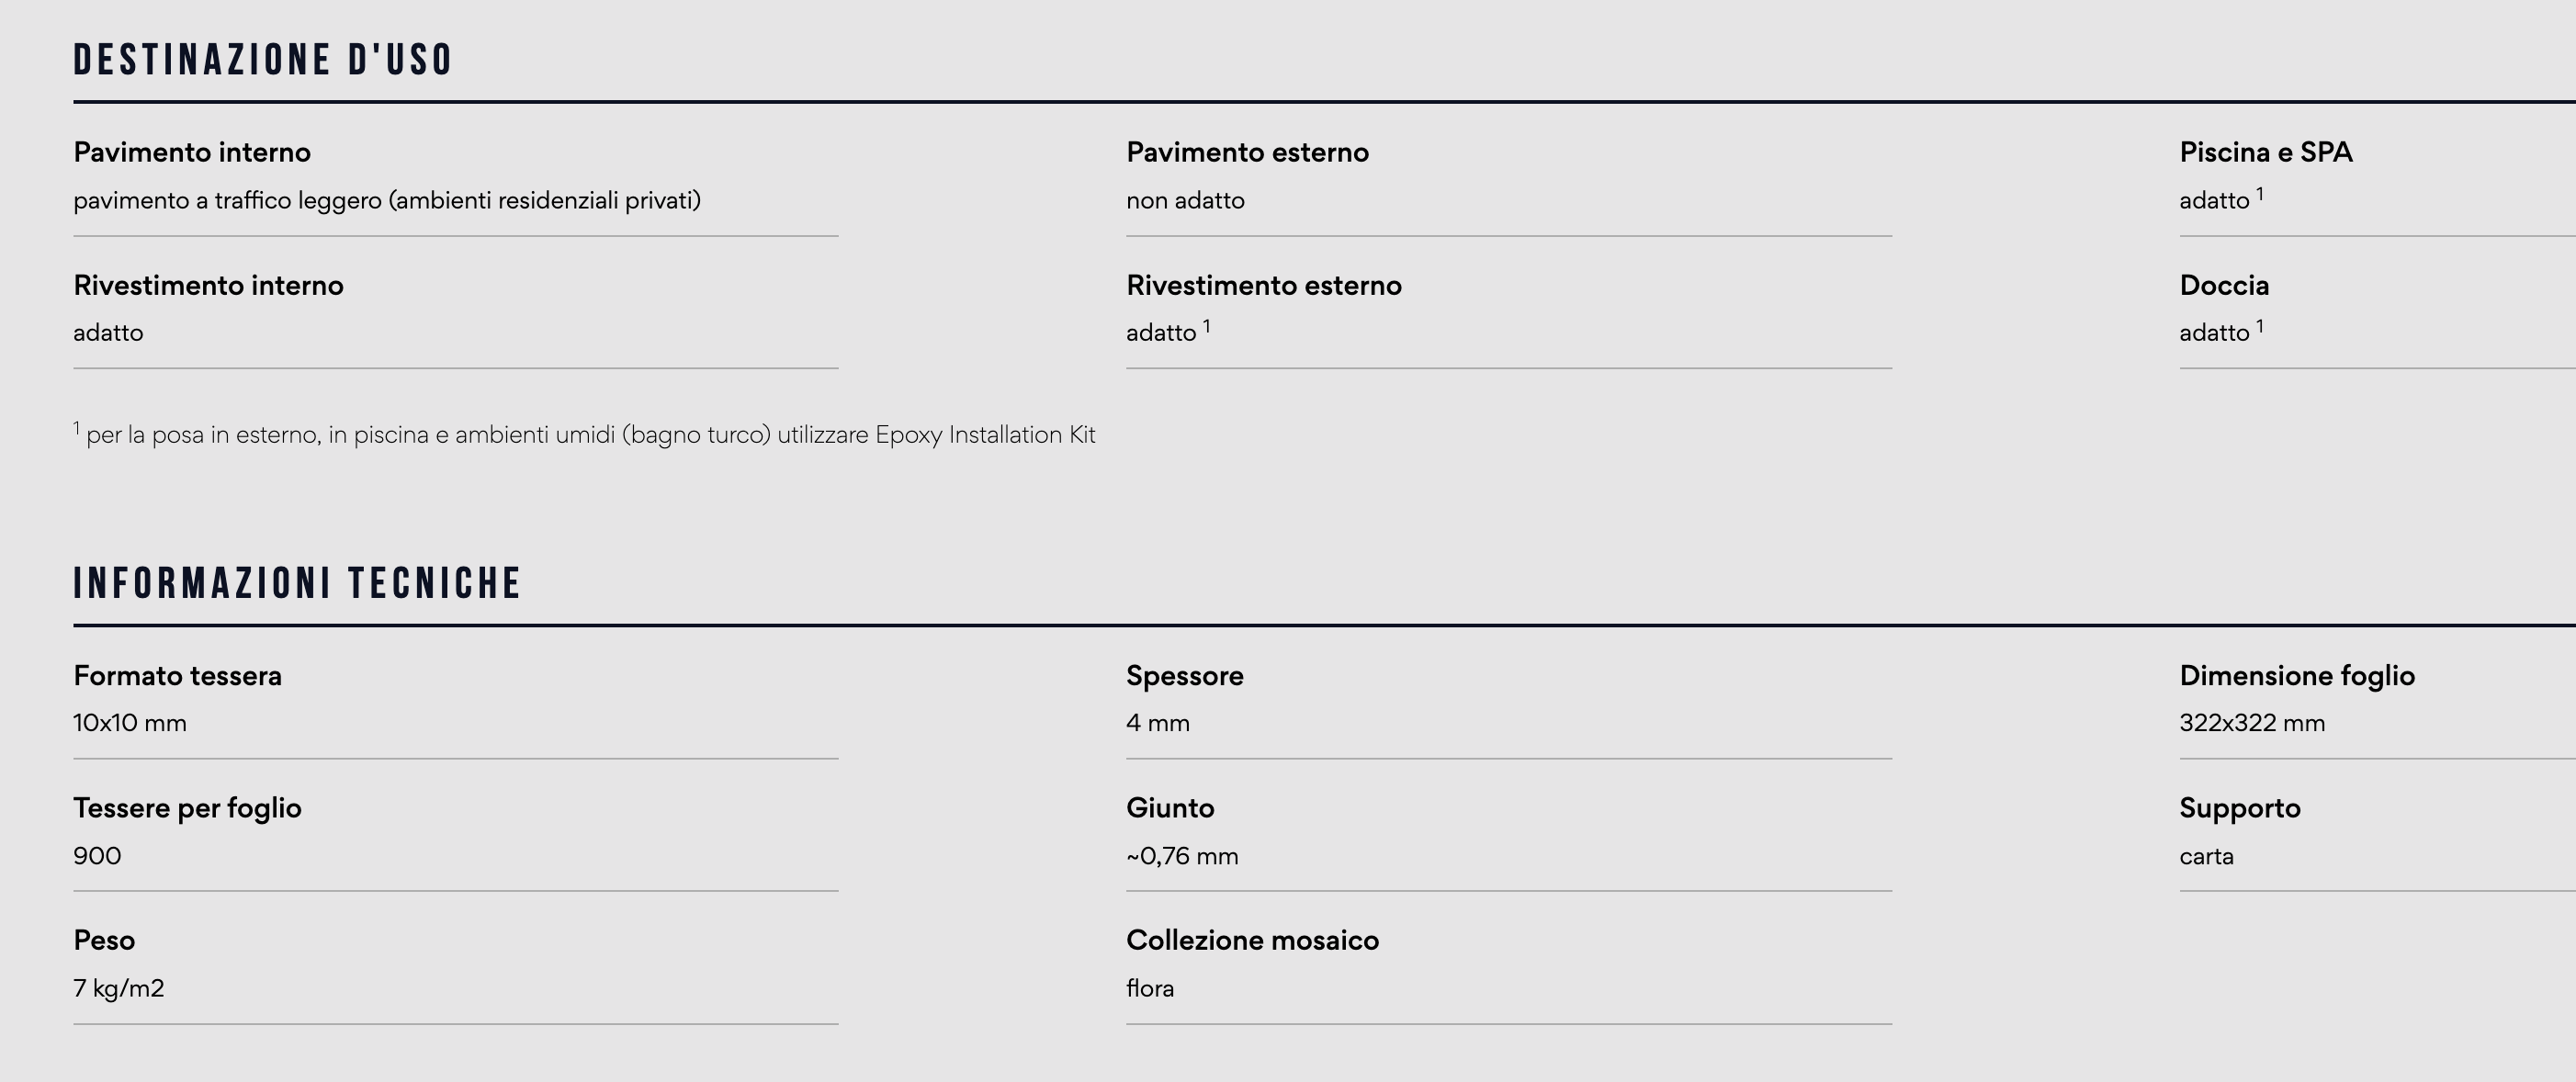Select the 'Pavimento interno' label
The image size is (2576, 1082).
click(192, 152)
